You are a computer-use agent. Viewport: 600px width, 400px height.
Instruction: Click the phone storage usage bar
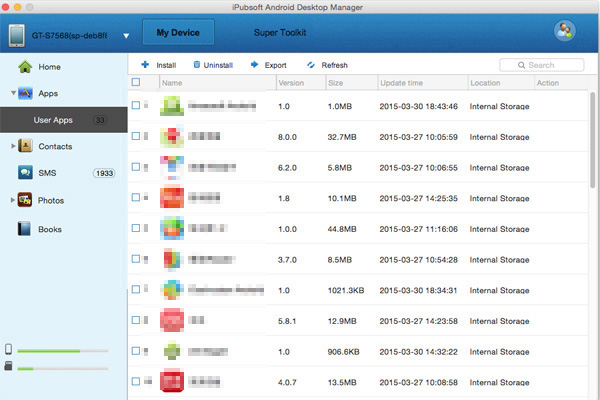tap(65, 351)
